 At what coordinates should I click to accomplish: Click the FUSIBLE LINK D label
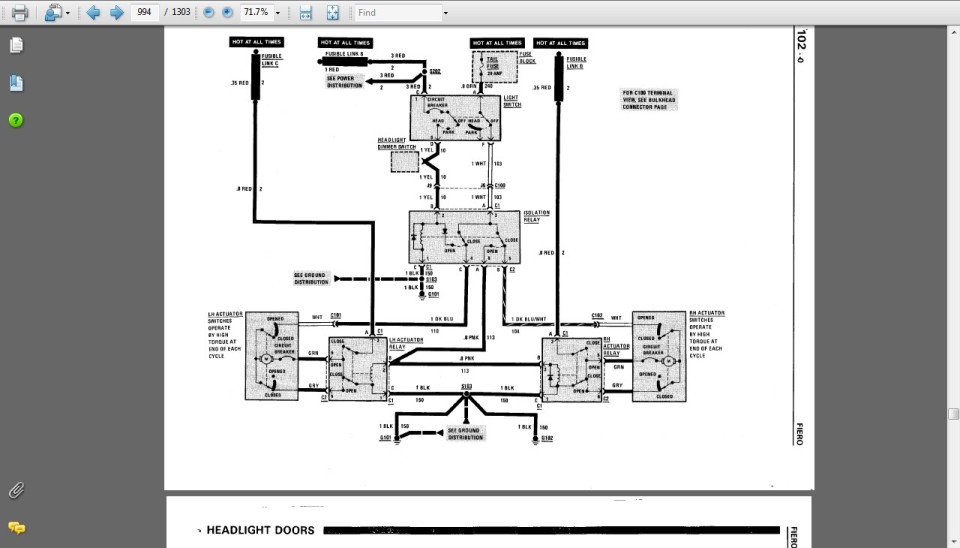point(576,62)
